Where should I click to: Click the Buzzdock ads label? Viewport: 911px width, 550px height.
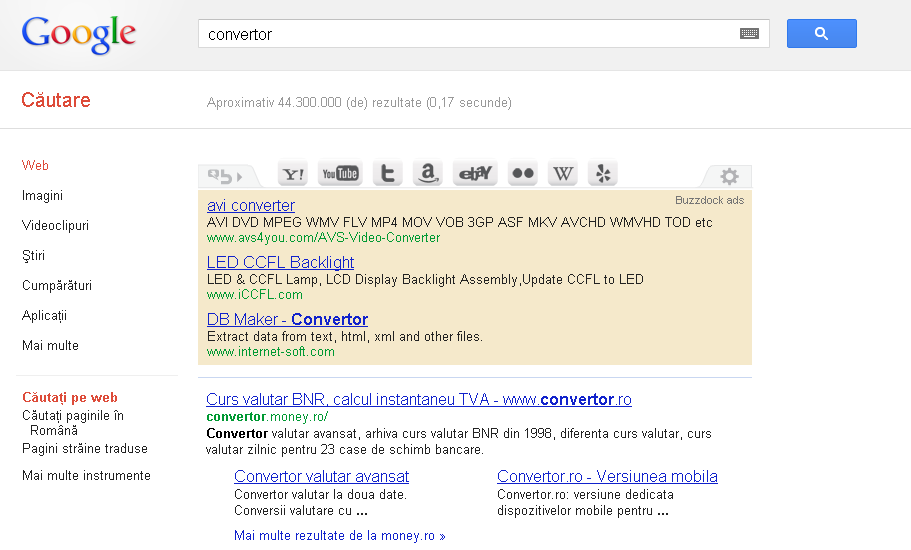click(709, 200)
